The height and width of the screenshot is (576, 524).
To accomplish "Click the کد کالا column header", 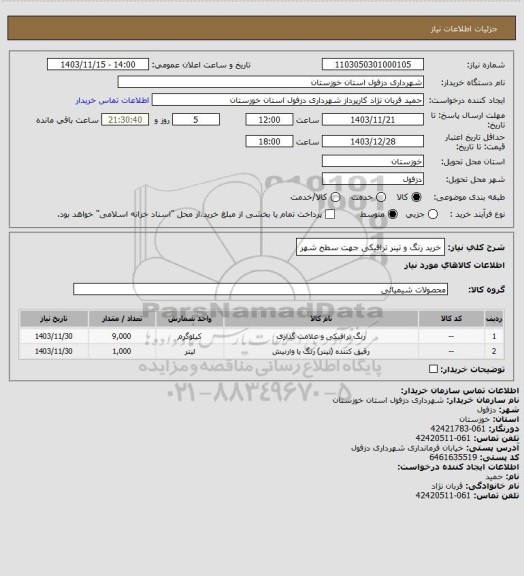I will (451, 318).
